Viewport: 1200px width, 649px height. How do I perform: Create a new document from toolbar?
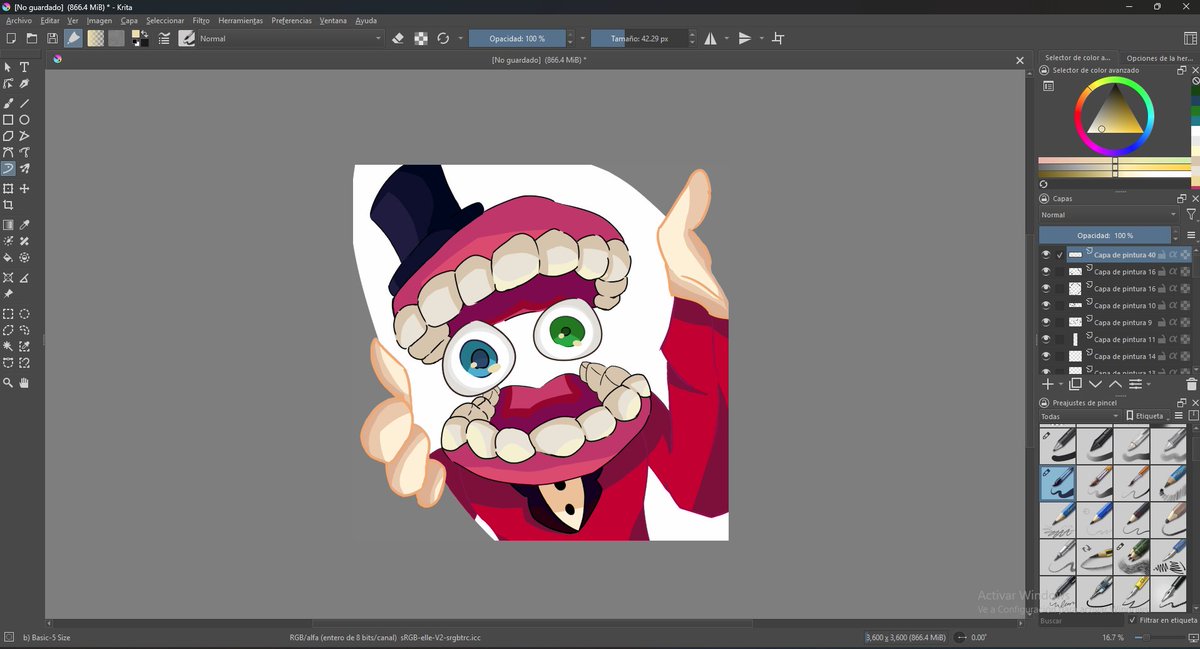[x=11, y=38]
